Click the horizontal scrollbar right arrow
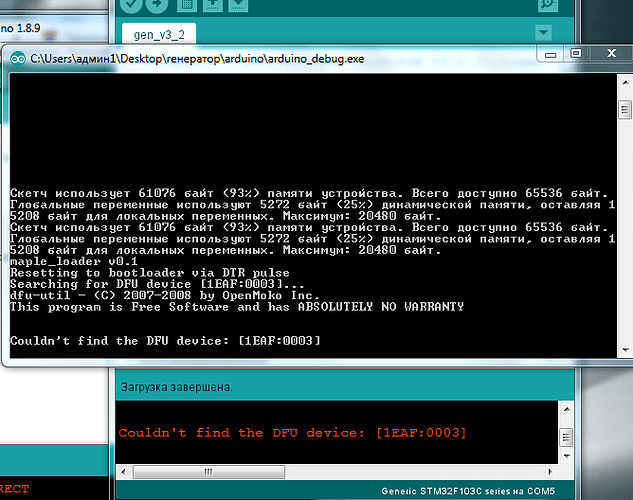This screenshot has height=500, width=633. [x=550, y=471]
